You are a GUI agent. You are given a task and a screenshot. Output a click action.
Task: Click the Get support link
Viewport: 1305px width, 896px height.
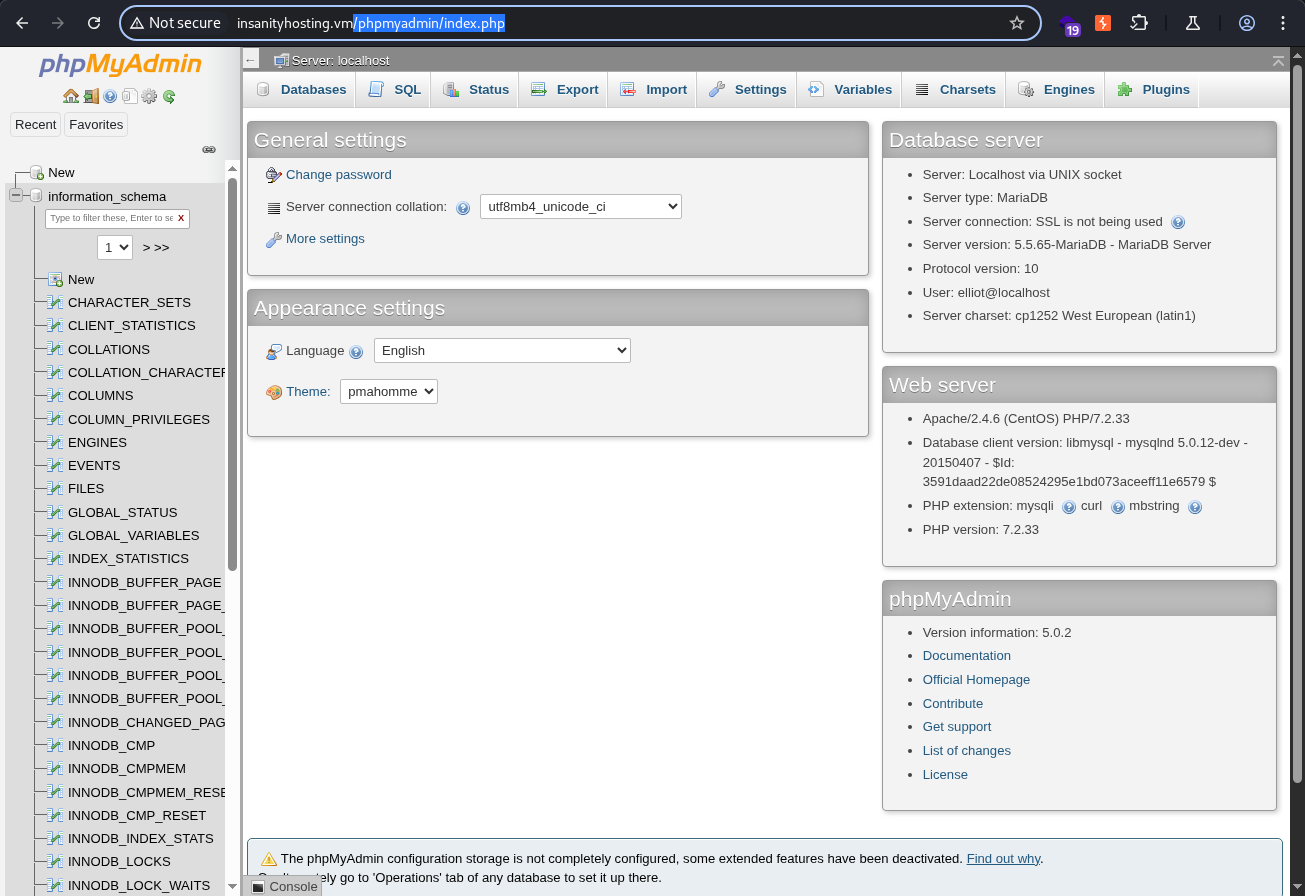[x=957, y=727]
